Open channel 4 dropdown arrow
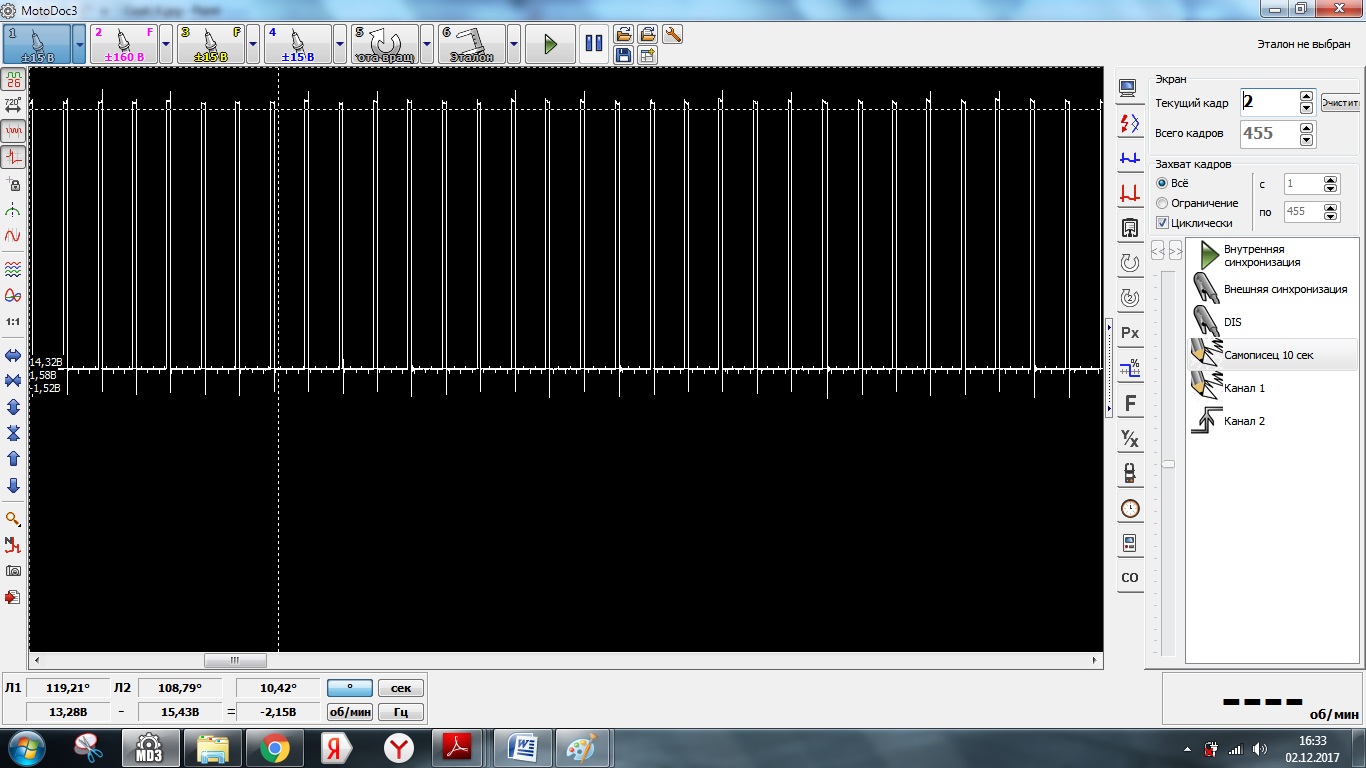The width and height of the screenshot is (1366, 768). coord(340,44)
